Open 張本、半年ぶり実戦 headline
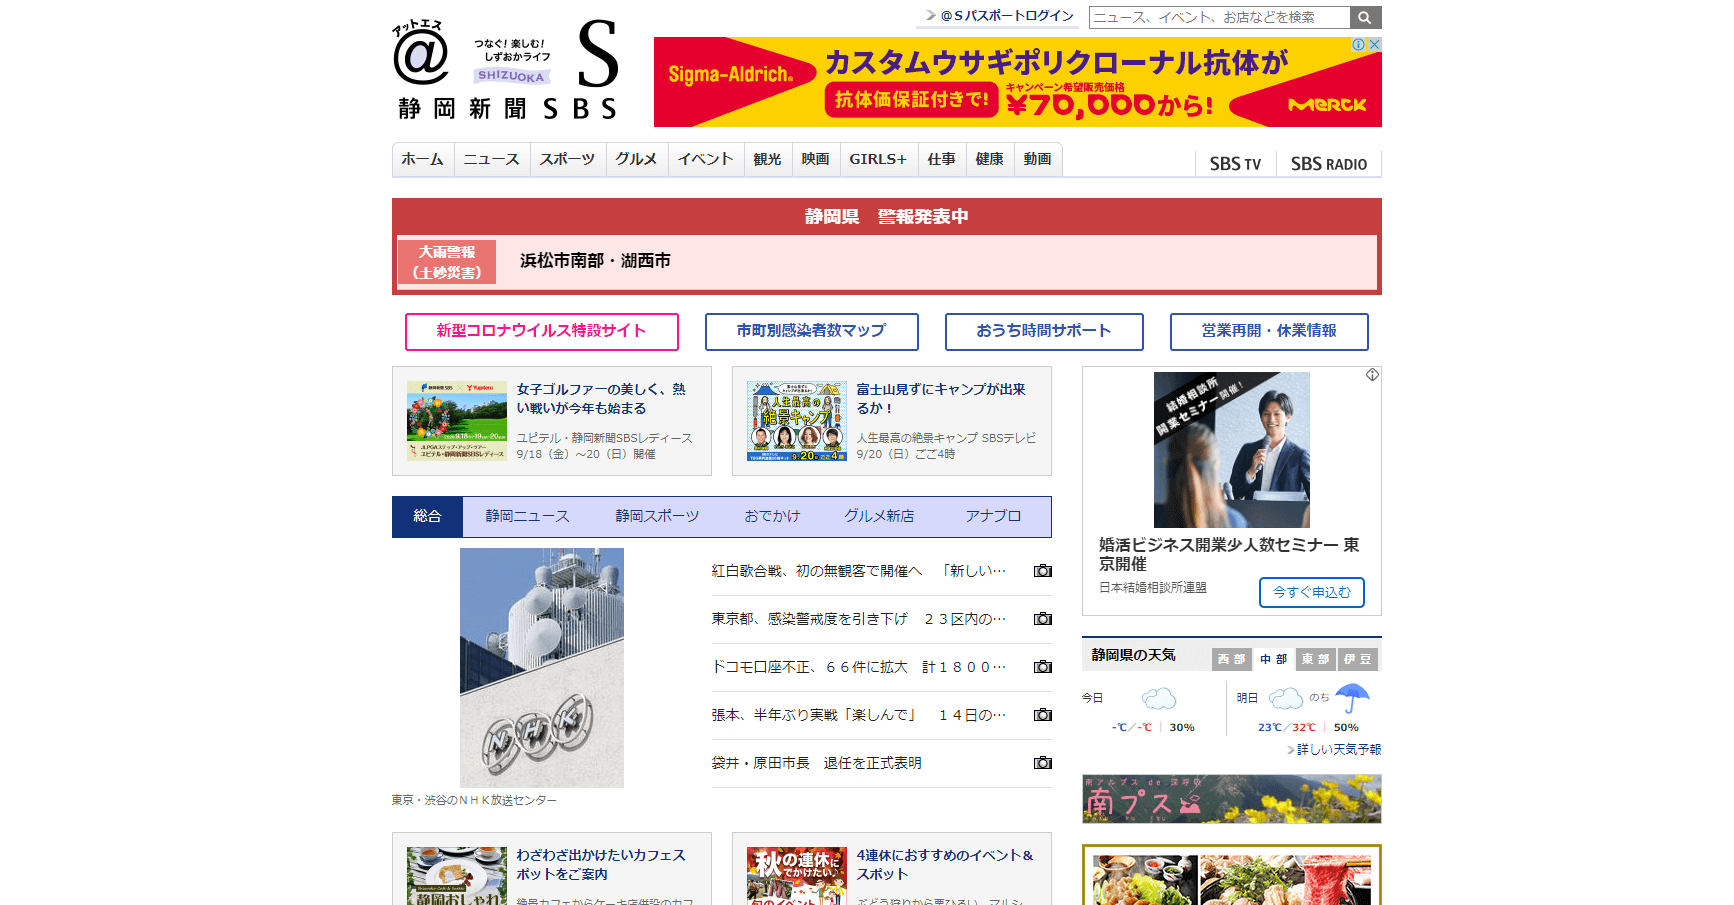This screenshot has width=1734, height=905. coord(859,715)
